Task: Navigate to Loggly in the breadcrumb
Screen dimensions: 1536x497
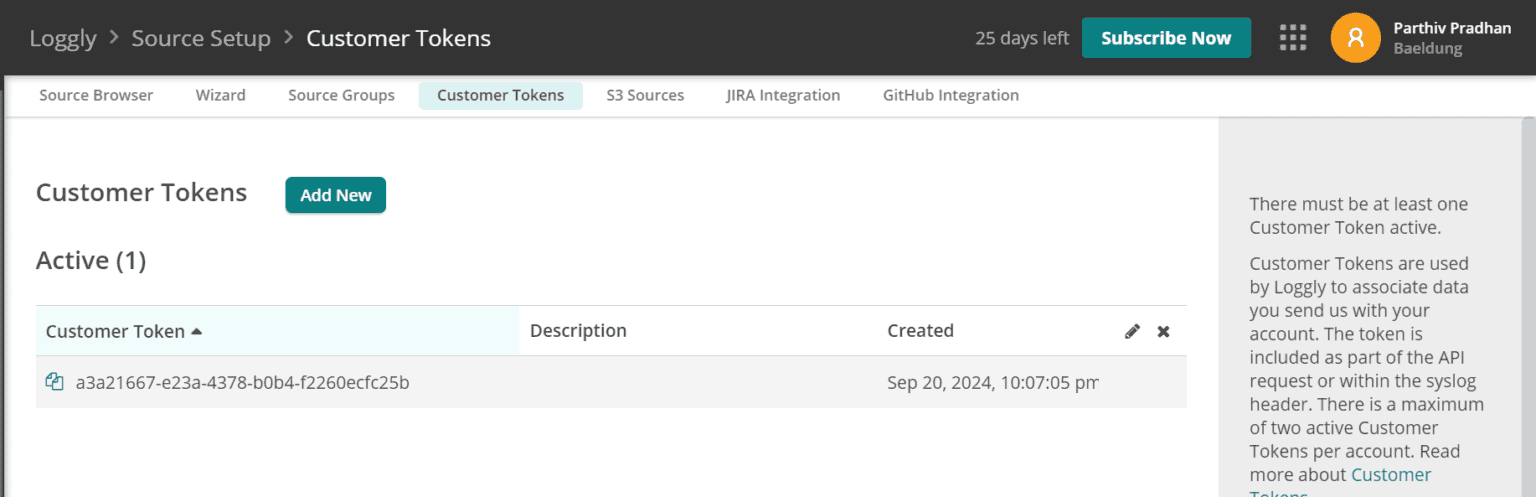Action: tap(63, 38)
